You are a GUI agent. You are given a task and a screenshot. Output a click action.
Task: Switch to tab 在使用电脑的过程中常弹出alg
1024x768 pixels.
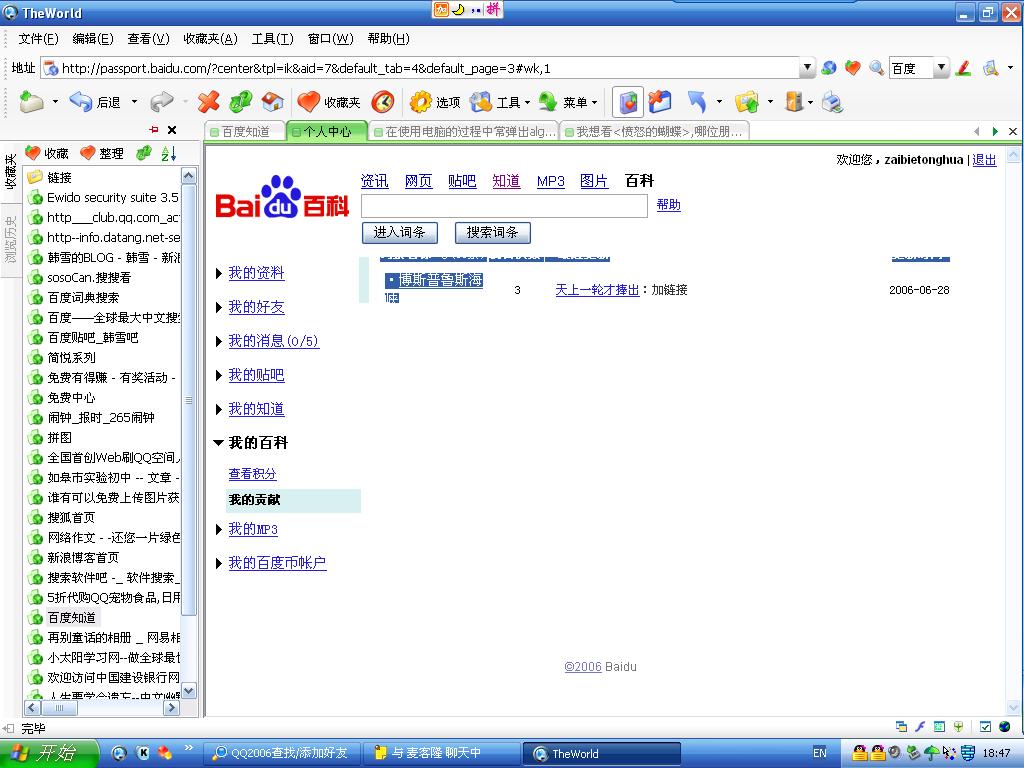click(464, 131)
